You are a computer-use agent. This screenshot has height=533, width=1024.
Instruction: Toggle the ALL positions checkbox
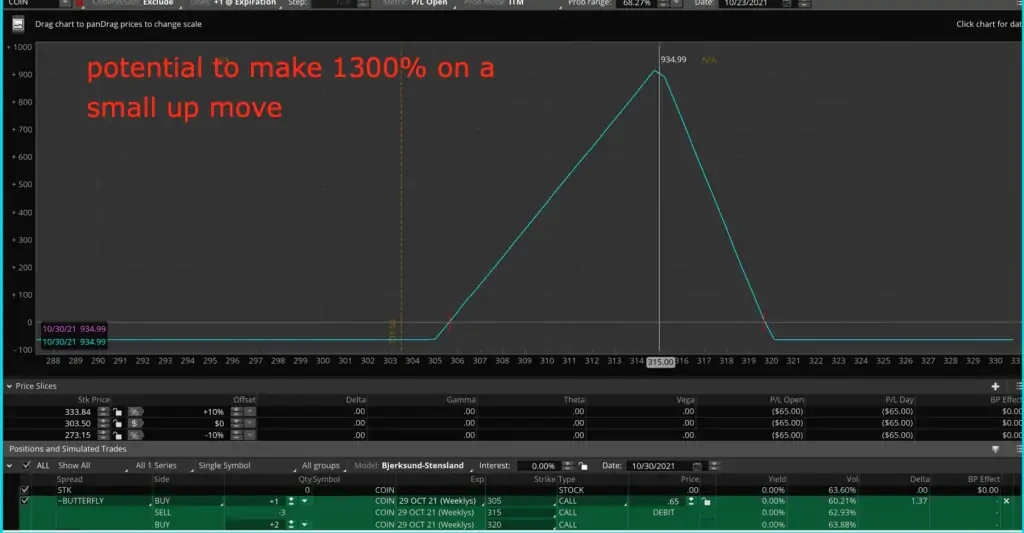click(26, 466)
